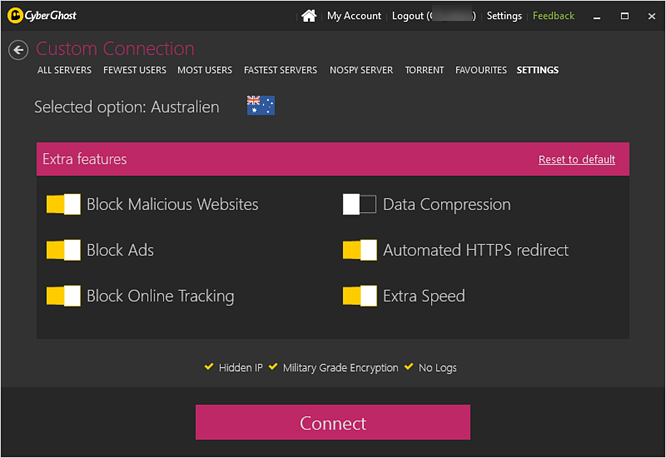Click the Extra features header
Image resolution: width=666 pixels, height=458 pixels.
(333, 159)
